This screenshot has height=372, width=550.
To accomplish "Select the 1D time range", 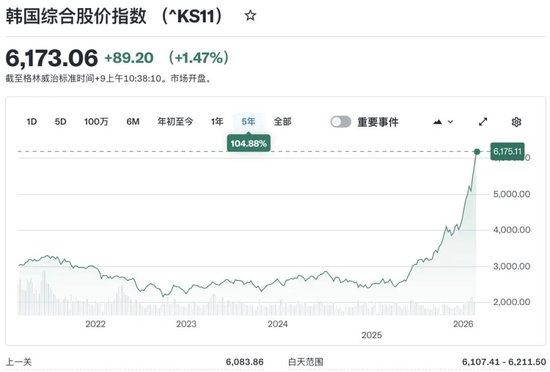I will coord(32,122).
